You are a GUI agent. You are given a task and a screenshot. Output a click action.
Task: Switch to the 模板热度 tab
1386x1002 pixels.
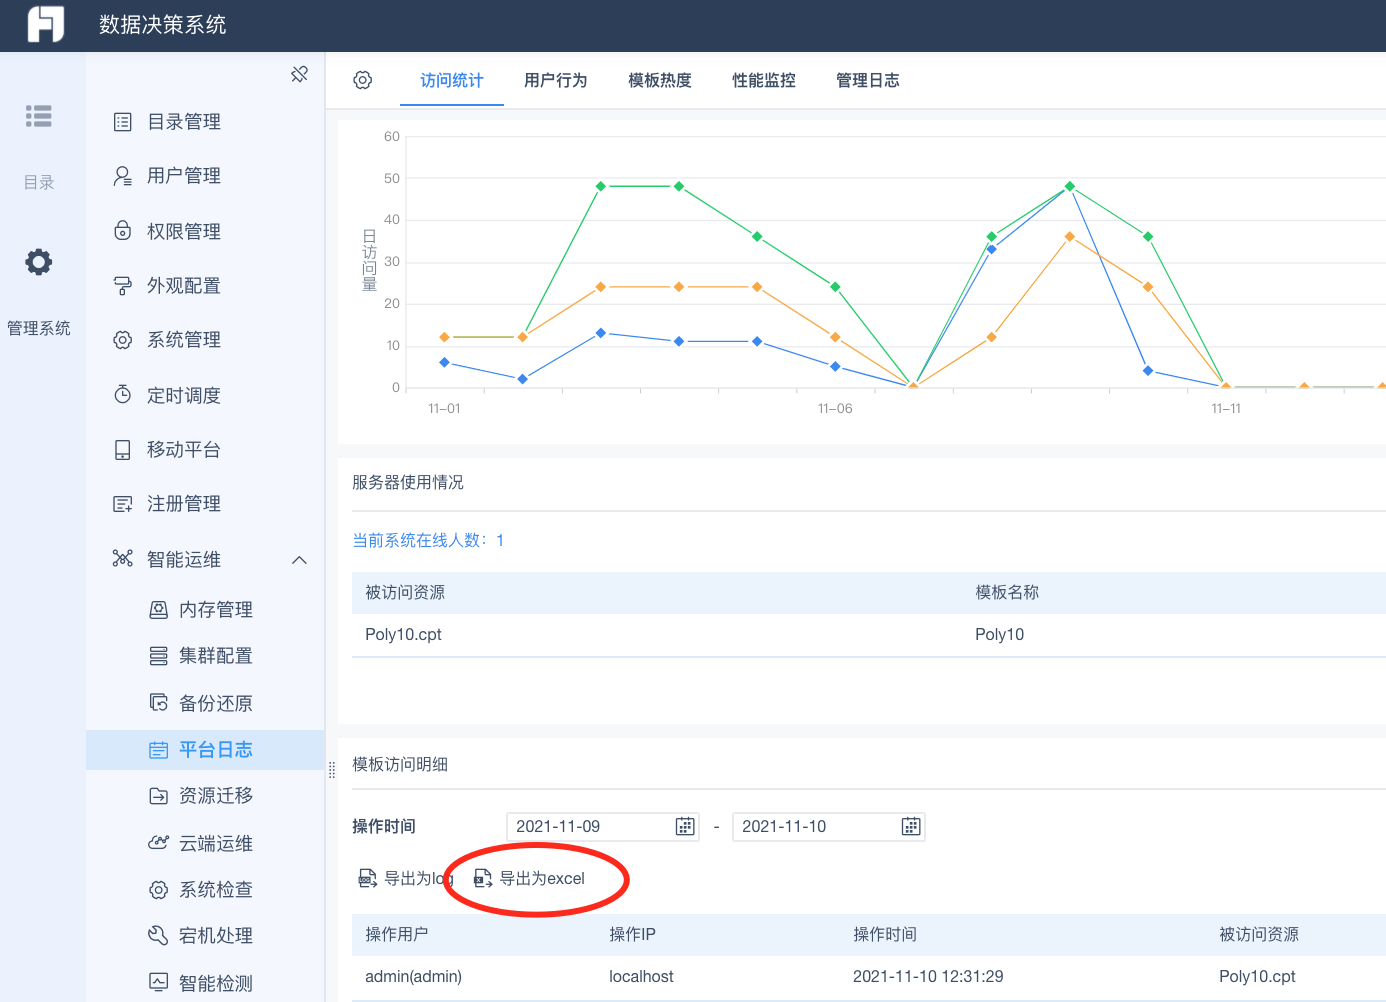click(x=660, y=80)
